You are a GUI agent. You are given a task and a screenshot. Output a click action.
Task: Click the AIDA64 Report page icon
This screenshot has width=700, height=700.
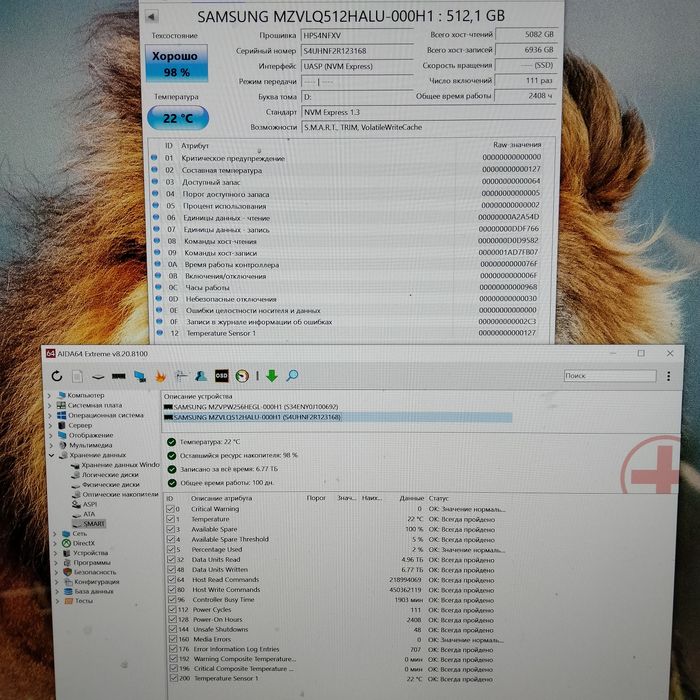point(77,376)
